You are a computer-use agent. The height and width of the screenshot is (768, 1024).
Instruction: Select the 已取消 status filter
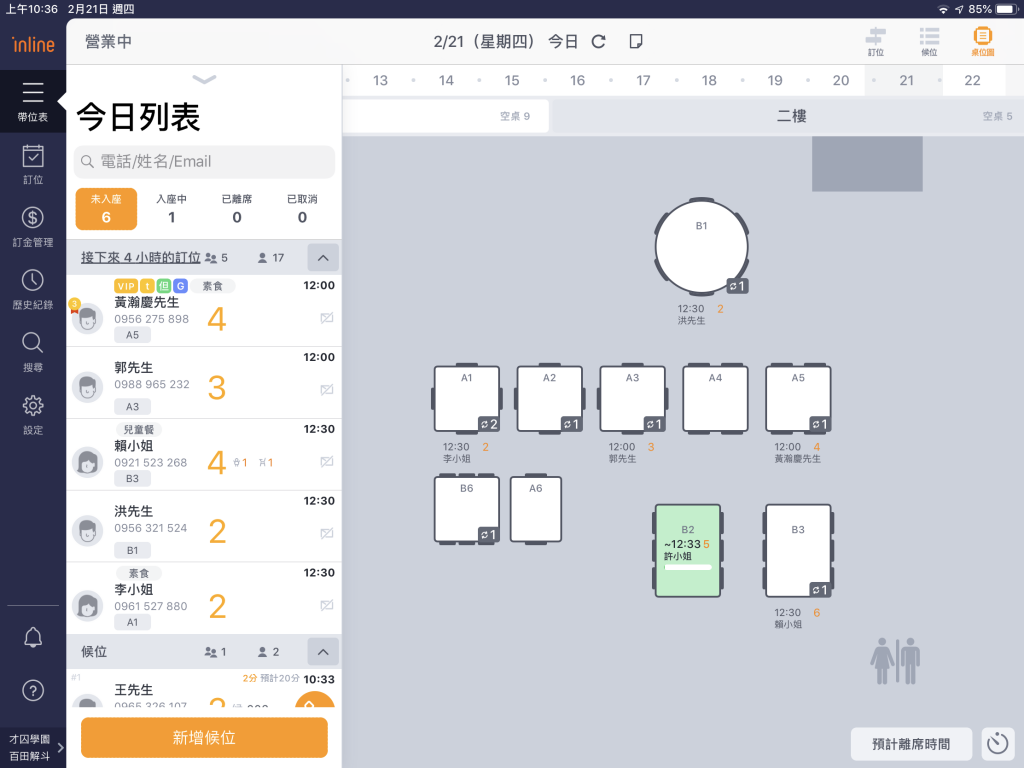pos(302,208)
